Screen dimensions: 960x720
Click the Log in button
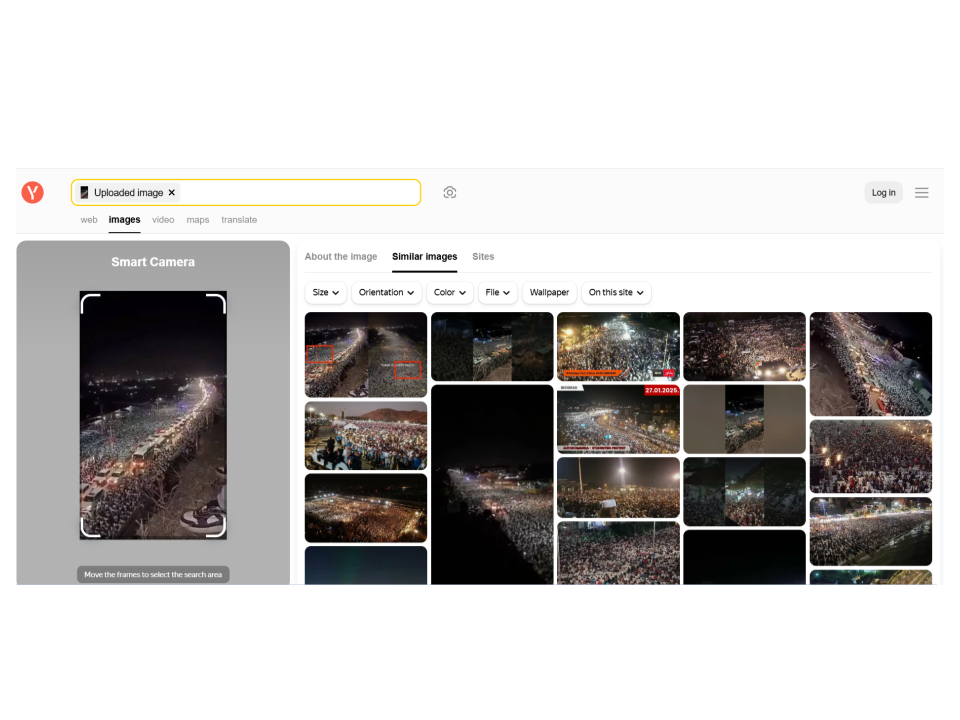pos(883,193)
